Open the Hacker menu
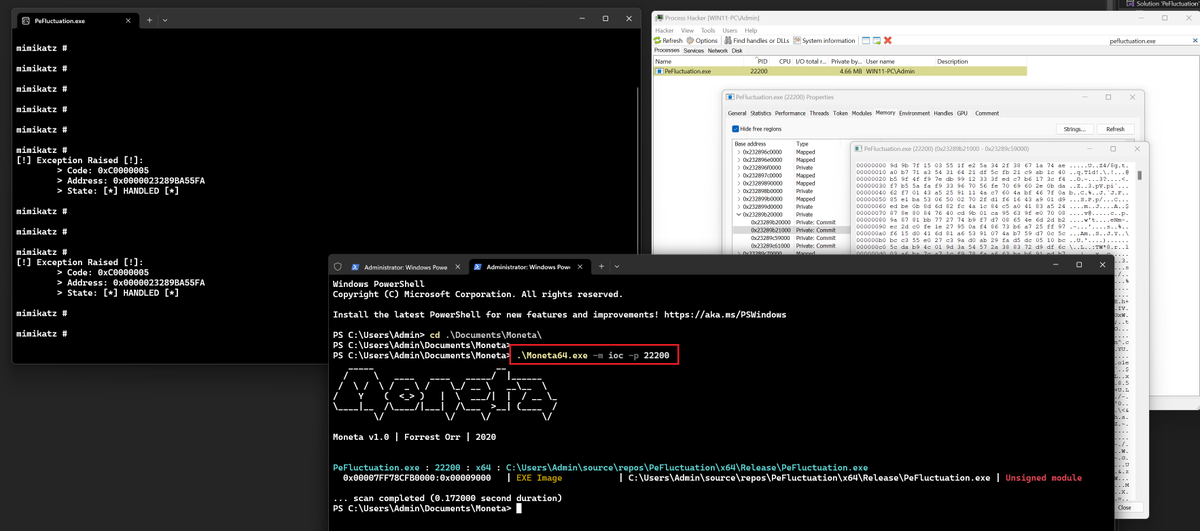Screen dimensions: 1200x531 [666, 31]
